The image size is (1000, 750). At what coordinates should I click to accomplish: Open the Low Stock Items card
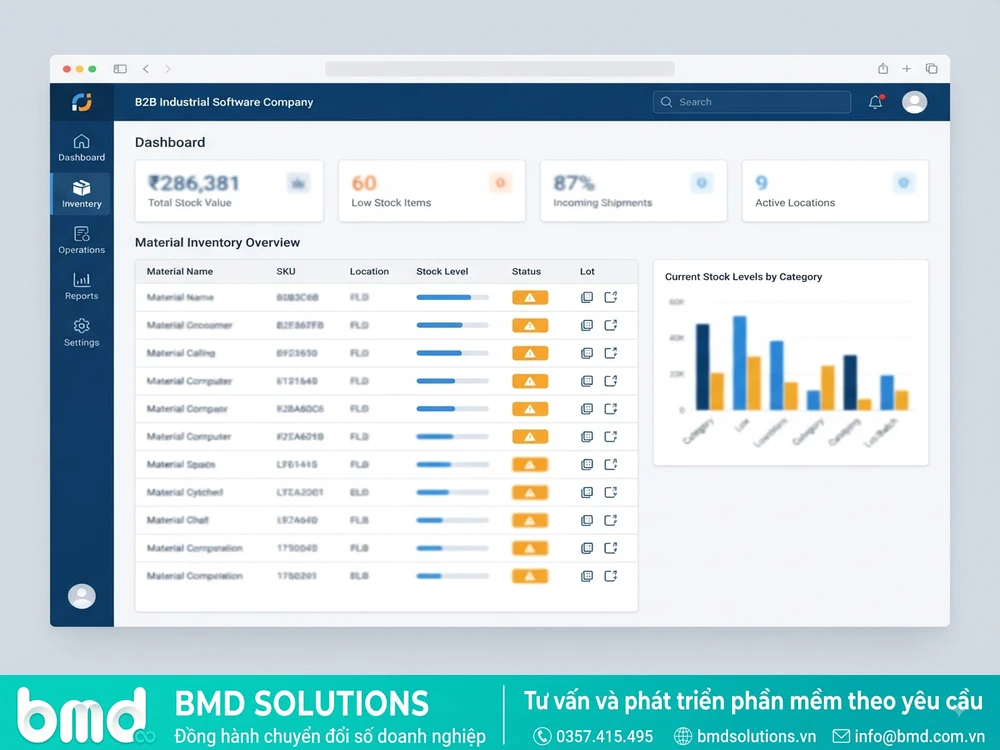432,191
